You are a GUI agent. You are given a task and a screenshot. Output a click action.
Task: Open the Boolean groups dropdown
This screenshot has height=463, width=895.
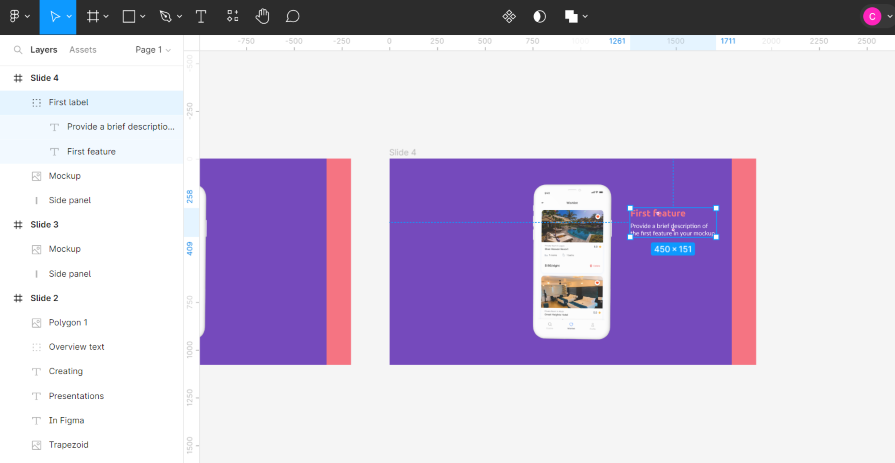click(575, 16)
